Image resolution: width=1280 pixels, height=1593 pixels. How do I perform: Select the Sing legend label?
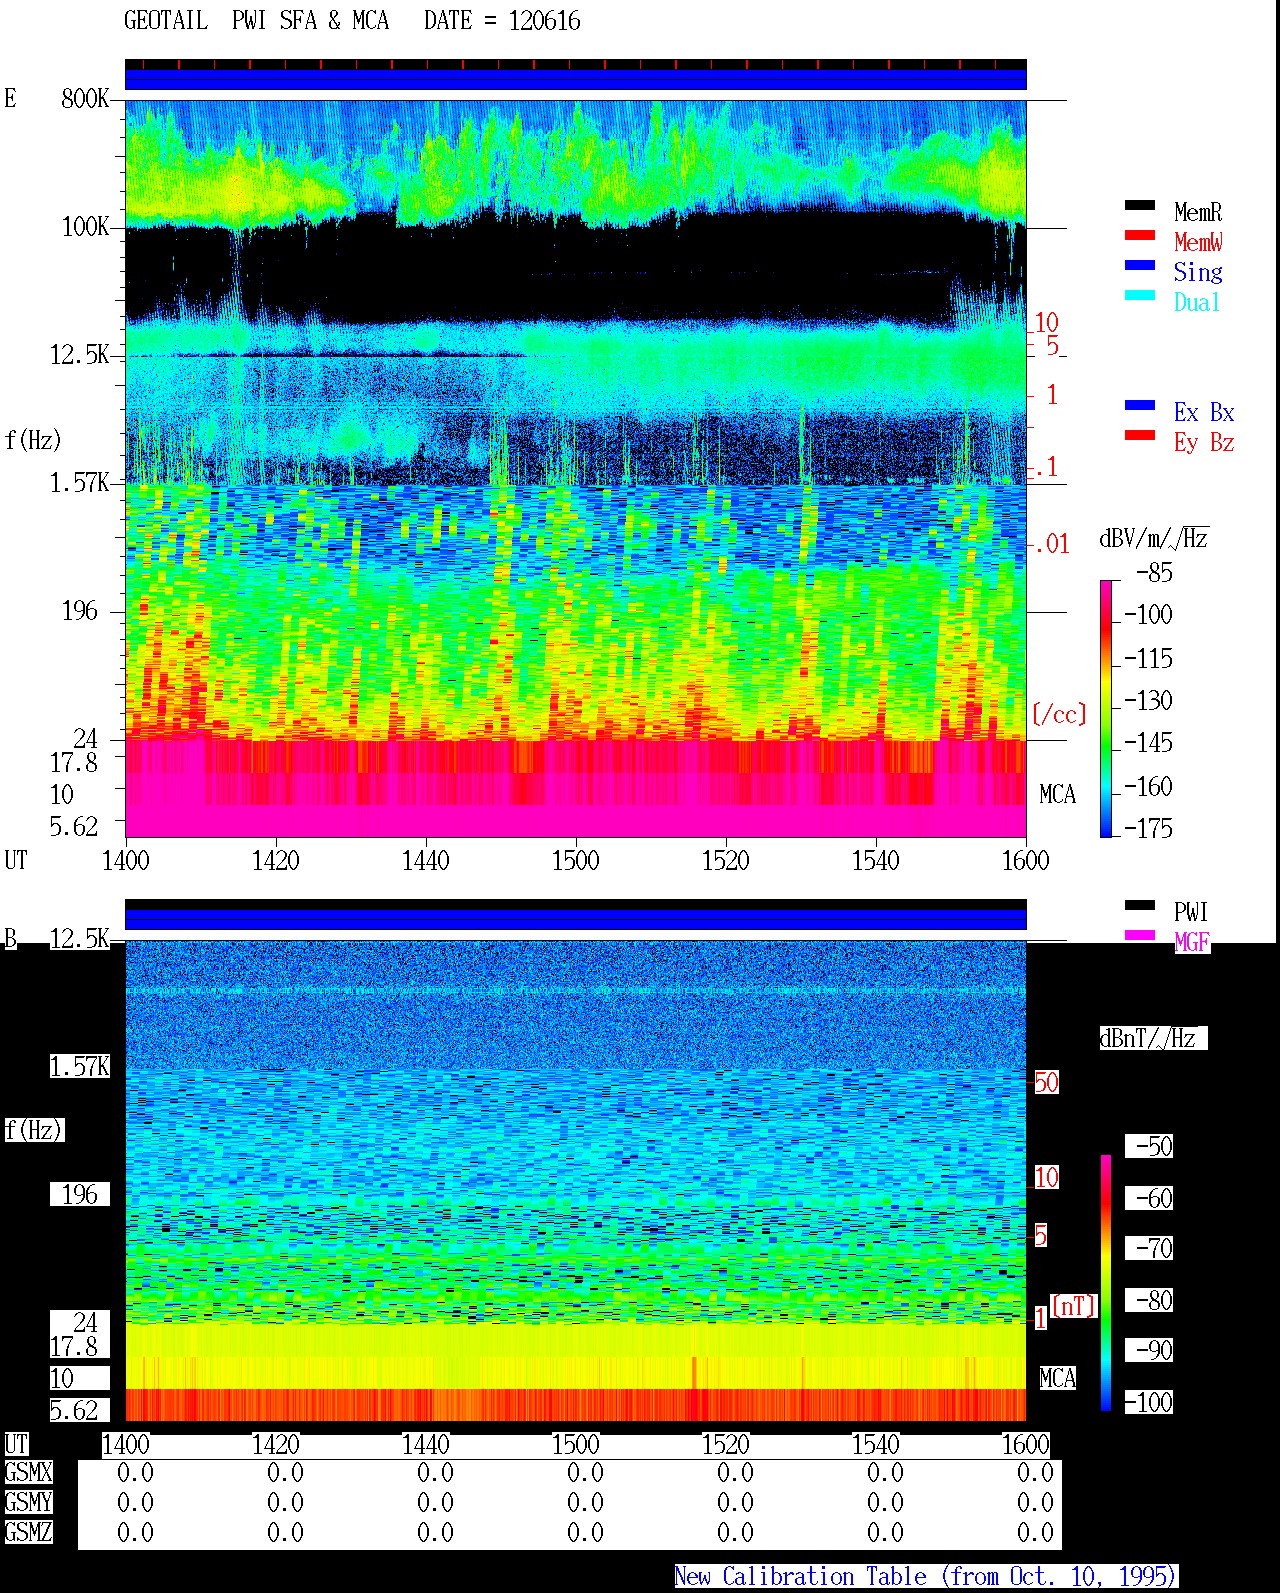coord(1198,272)
